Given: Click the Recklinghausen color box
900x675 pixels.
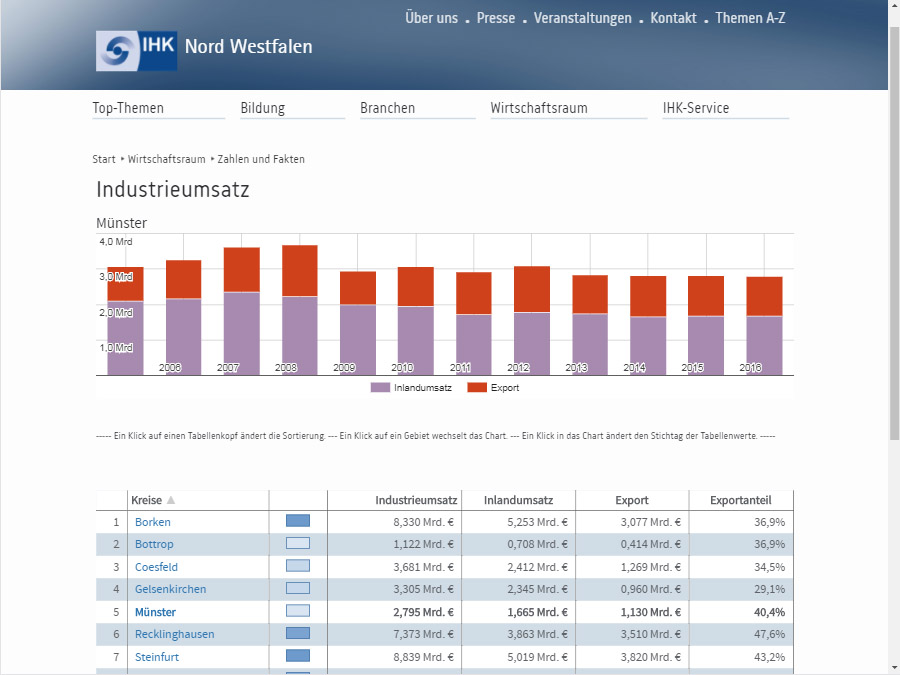Looking at the screenshot, I should (x=298, y=633).
